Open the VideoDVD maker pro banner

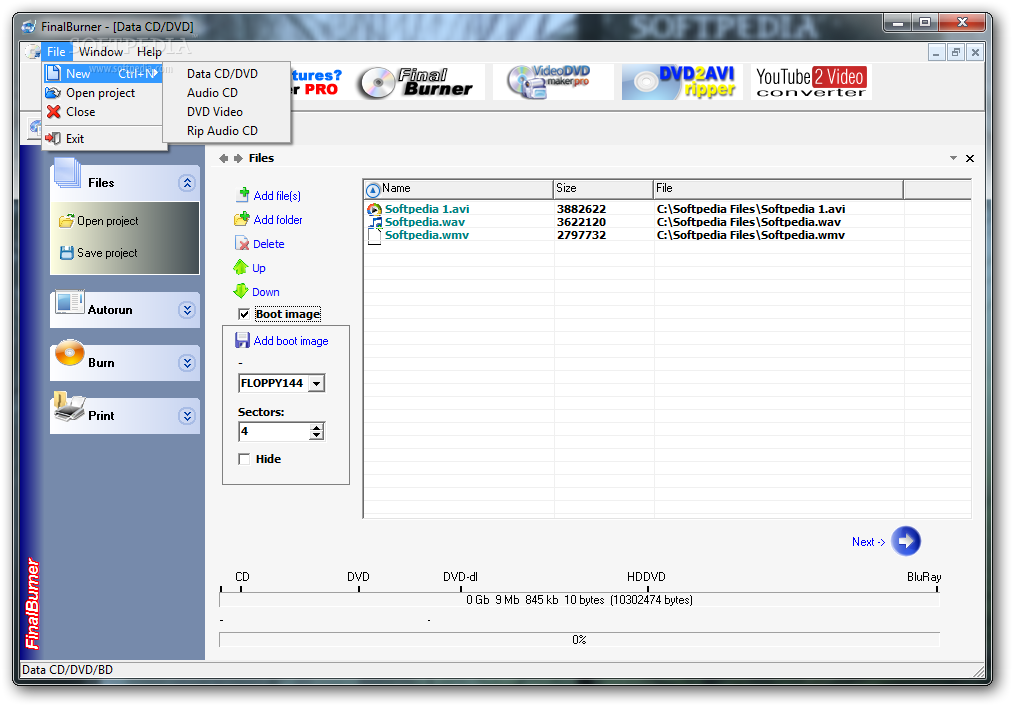coord(552,82)
